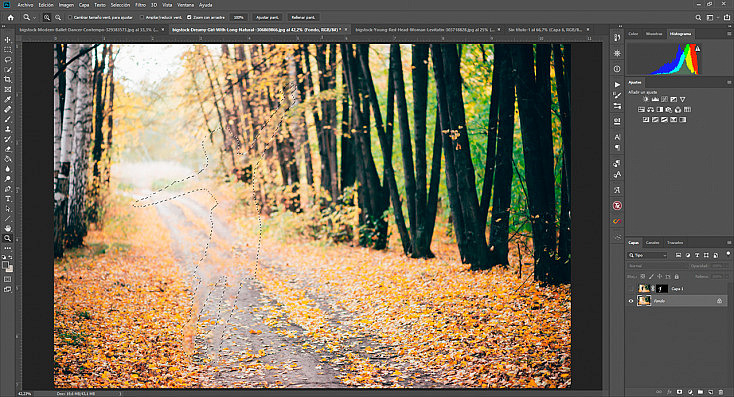Add a Color Balance adjustment
The height and width of the screenshot is (397, 734).
pyautogui.click(x=651, y=110)
